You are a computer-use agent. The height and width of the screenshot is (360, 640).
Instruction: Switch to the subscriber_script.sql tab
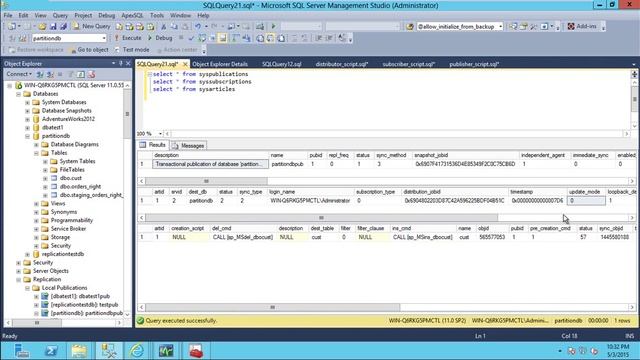[x=409, y=64]
